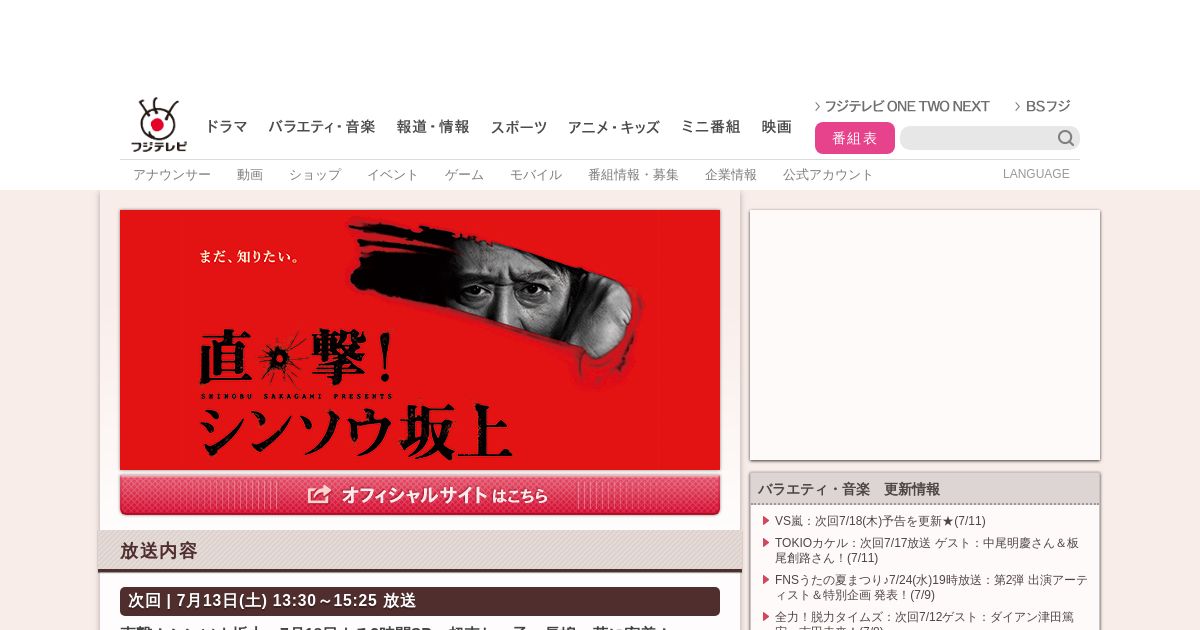Click the 番組表 pink button

(x=855, y=138)
